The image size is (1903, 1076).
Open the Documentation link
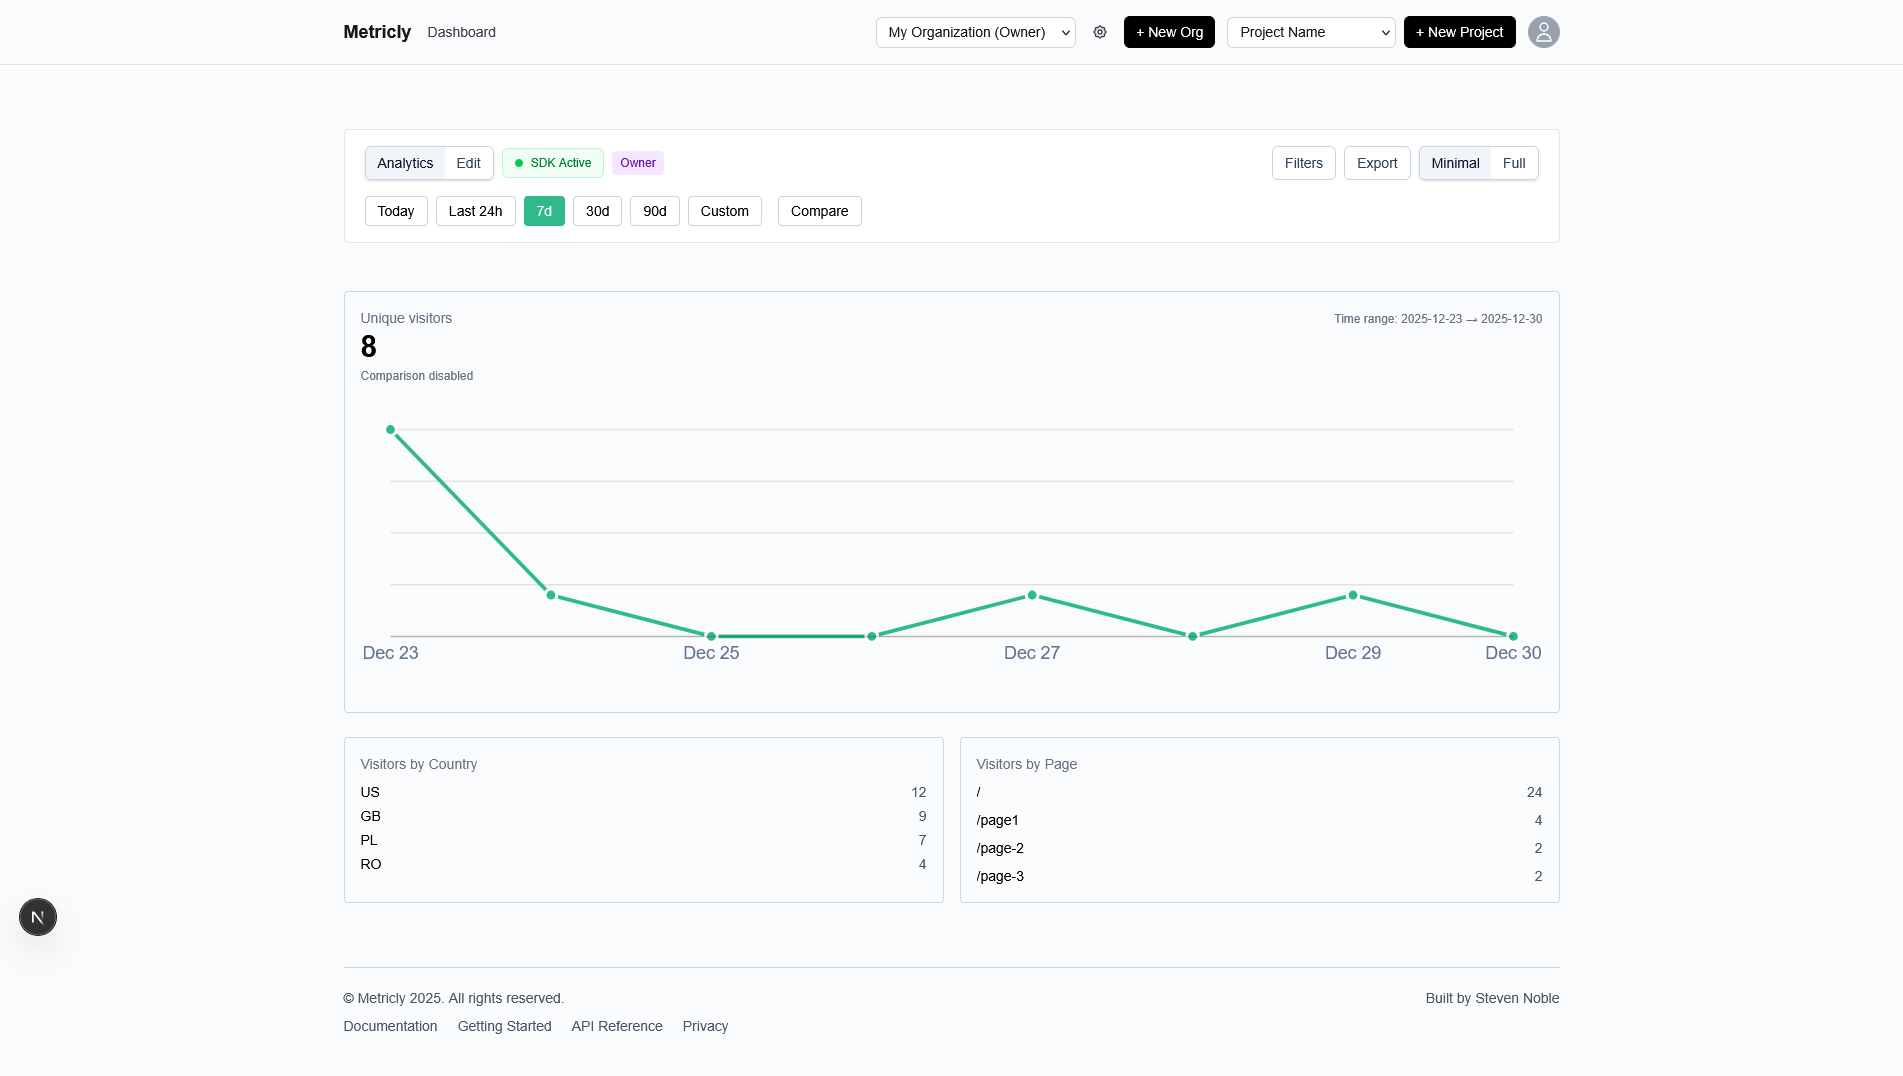tap(390, 1026)
